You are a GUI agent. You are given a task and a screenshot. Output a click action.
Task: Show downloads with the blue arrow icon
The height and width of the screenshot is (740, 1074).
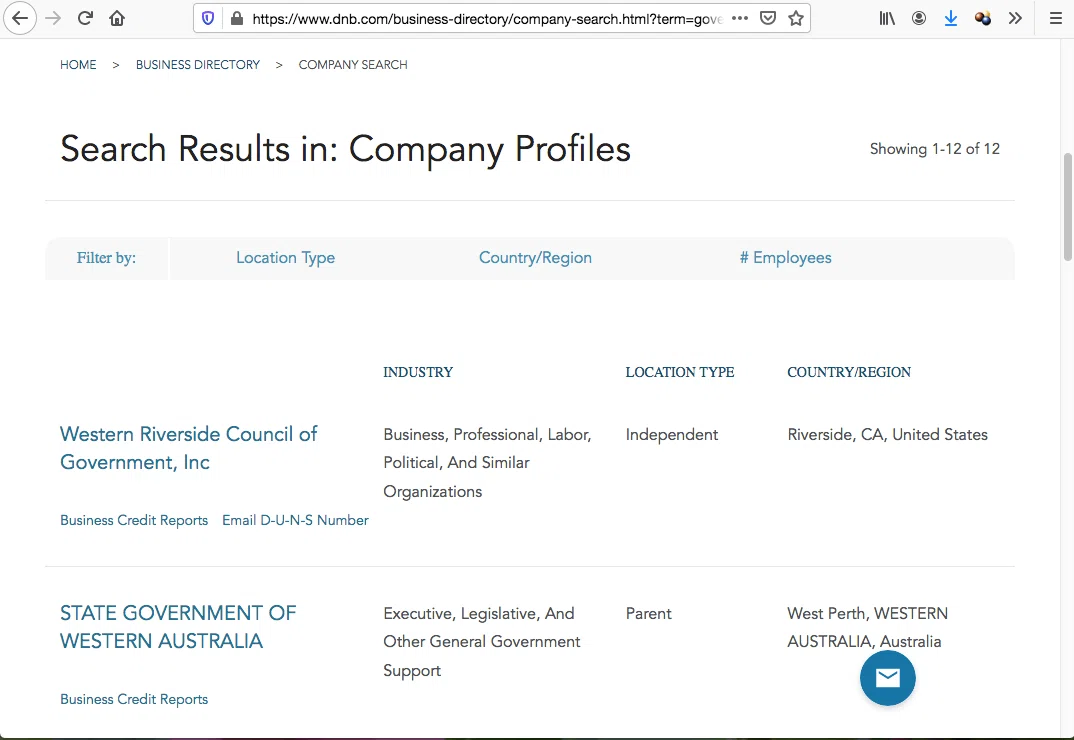951,18
